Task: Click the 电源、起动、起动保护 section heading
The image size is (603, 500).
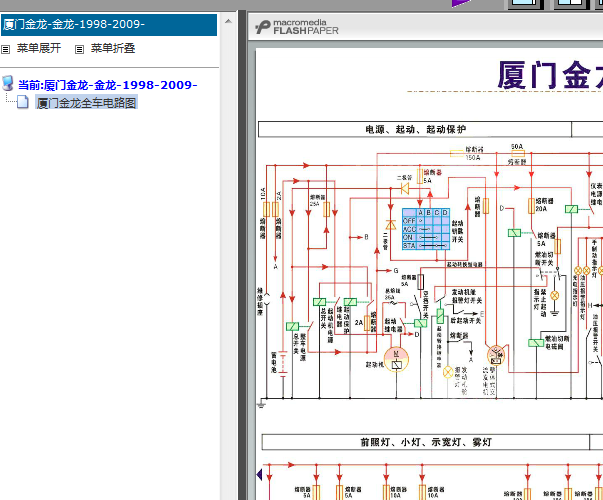Action: (415, 130)
